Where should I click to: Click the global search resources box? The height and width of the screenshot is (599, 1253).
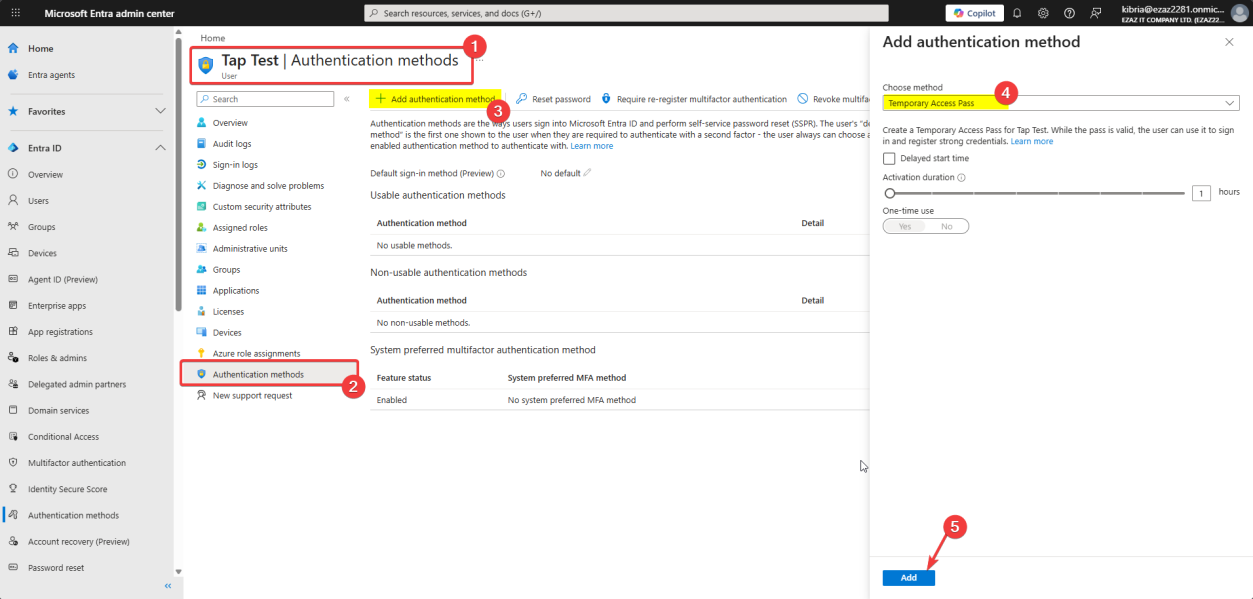click(626, 13)
